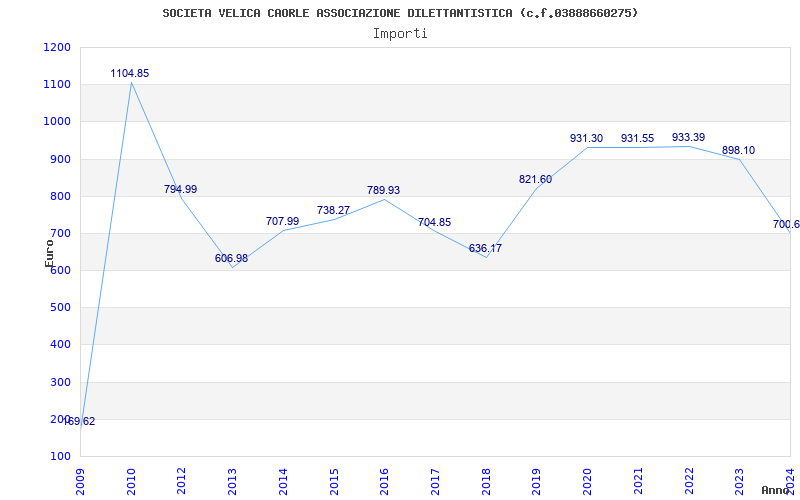Select the 1104.85 data label

pyautogui.click(x=130, y=73)
